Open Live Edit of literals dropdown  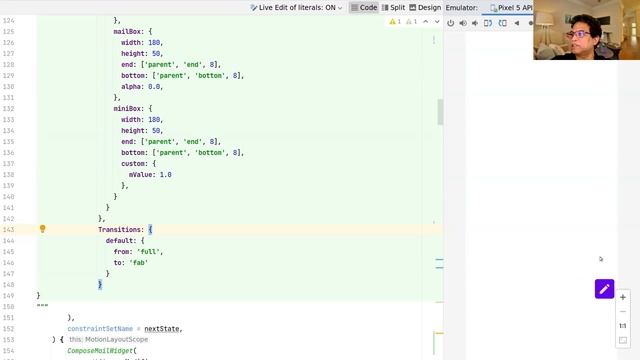pyautogui.click(x=296, y=7)
